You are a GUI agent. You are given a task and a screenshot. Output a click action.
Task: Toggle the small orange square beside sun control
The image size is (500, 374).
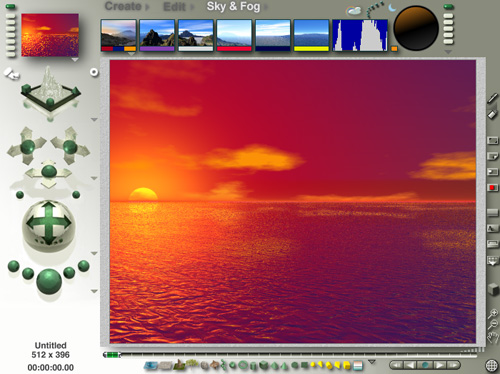tap(394, 49)
